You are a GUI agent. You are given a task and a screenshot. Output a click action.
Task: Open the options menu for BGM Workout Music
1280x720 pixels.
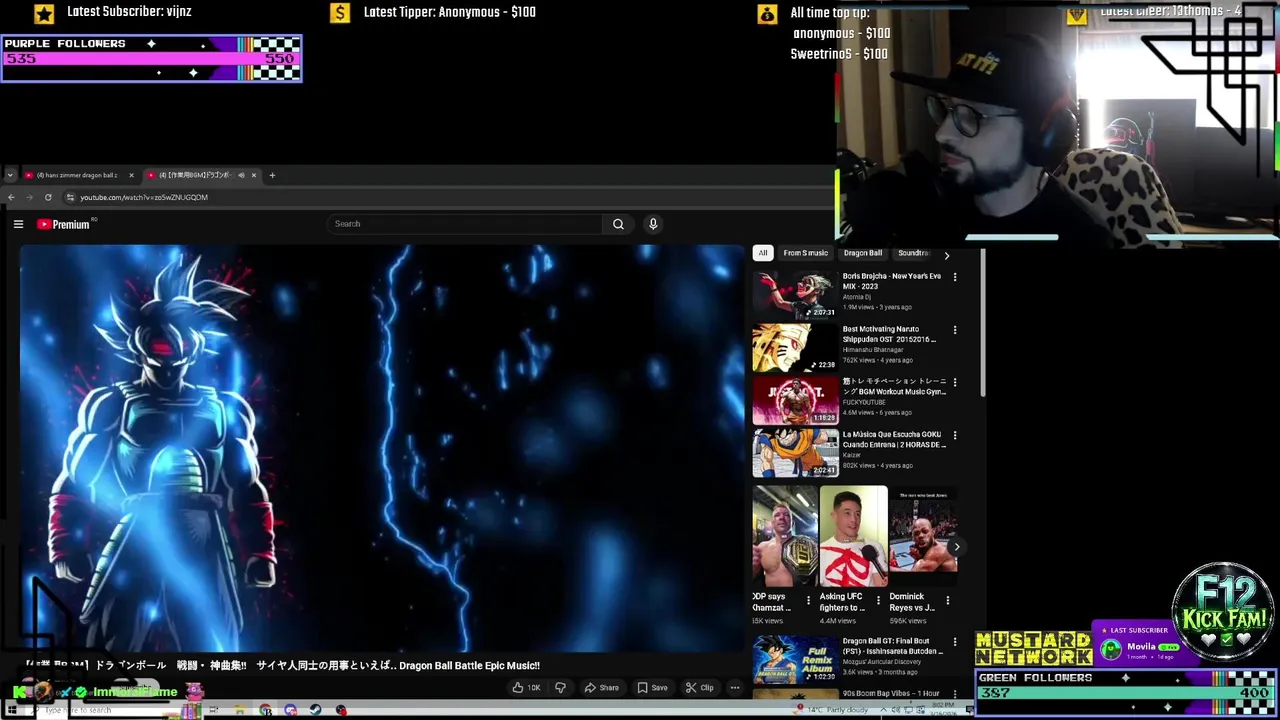(x=955, y=382)
